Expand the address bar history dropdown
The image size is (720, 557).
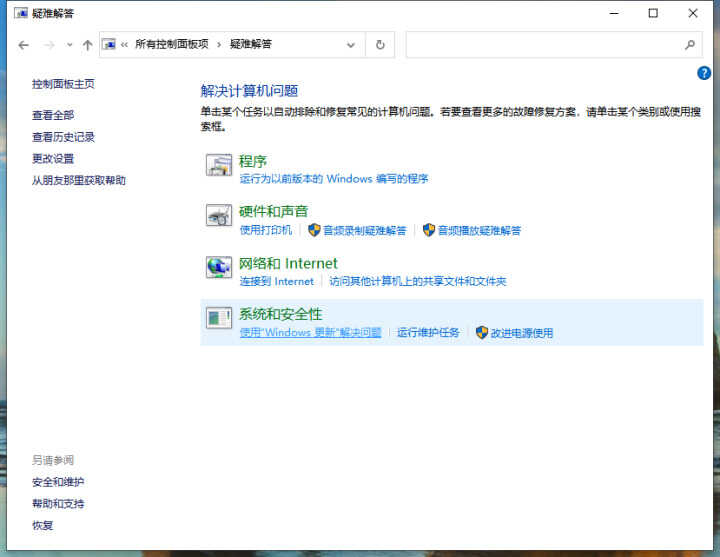[351, 45]
